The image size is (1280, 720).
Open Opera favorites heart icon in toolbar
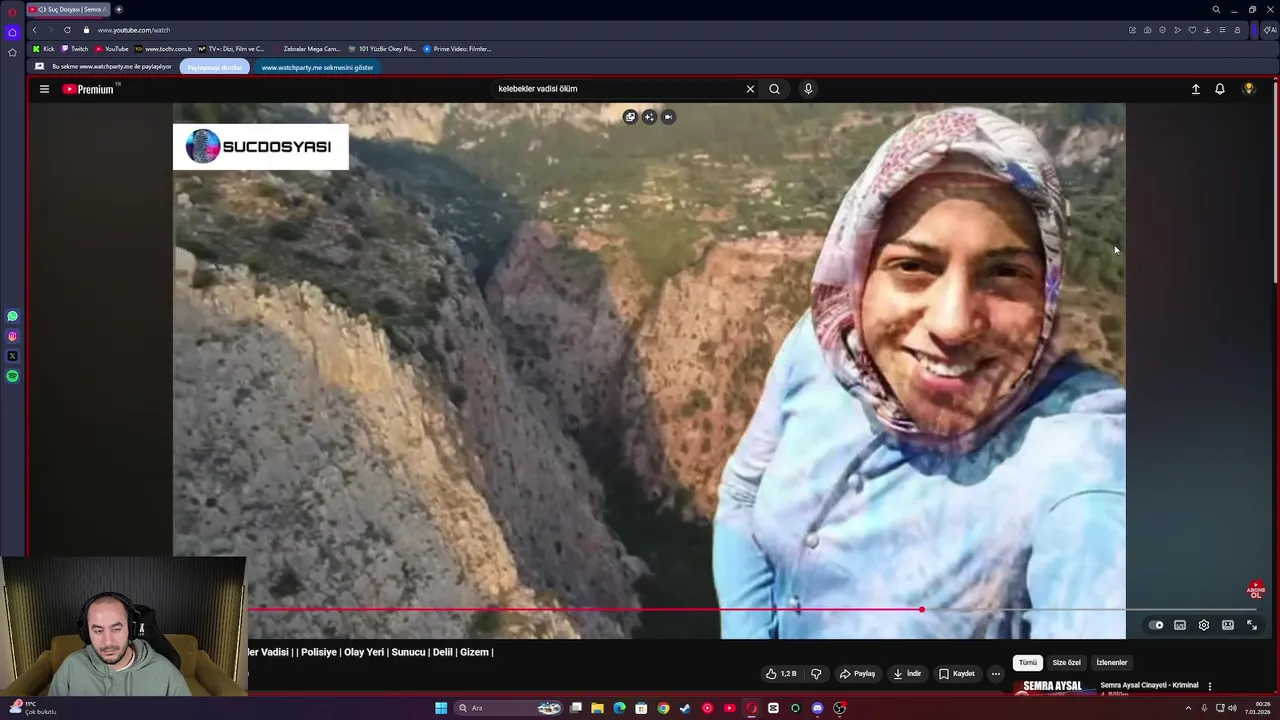[x=1192, y=30]
